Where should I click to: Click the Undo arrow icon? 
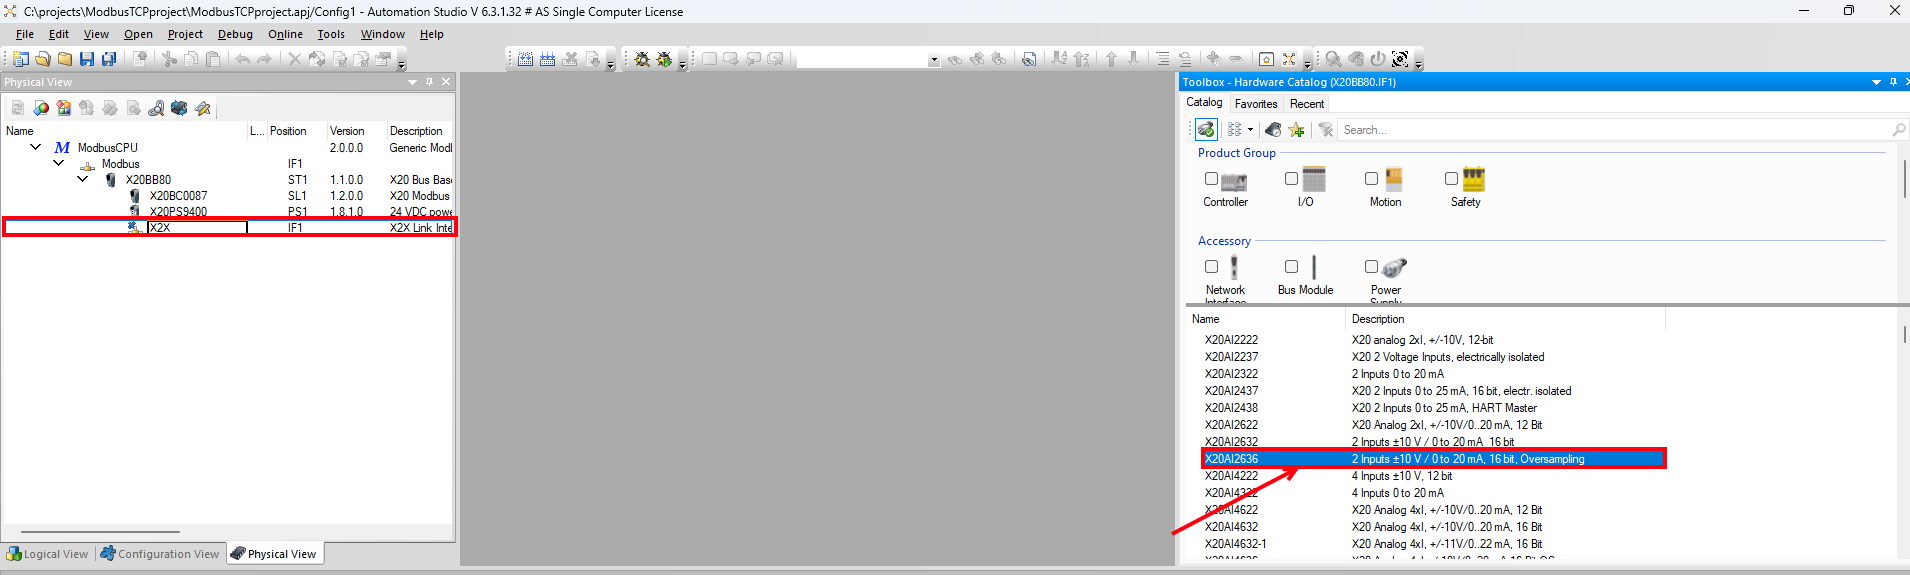[242, 59]
